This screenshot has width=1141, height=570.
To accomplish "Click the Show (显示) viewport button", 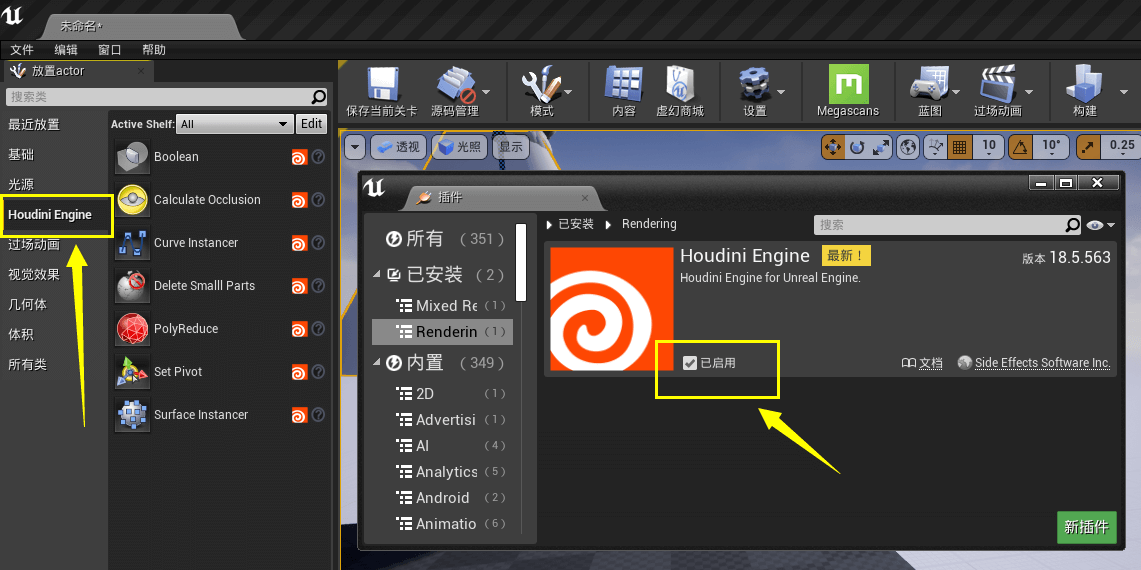I will pyautogui.click(x=511, y=146).
